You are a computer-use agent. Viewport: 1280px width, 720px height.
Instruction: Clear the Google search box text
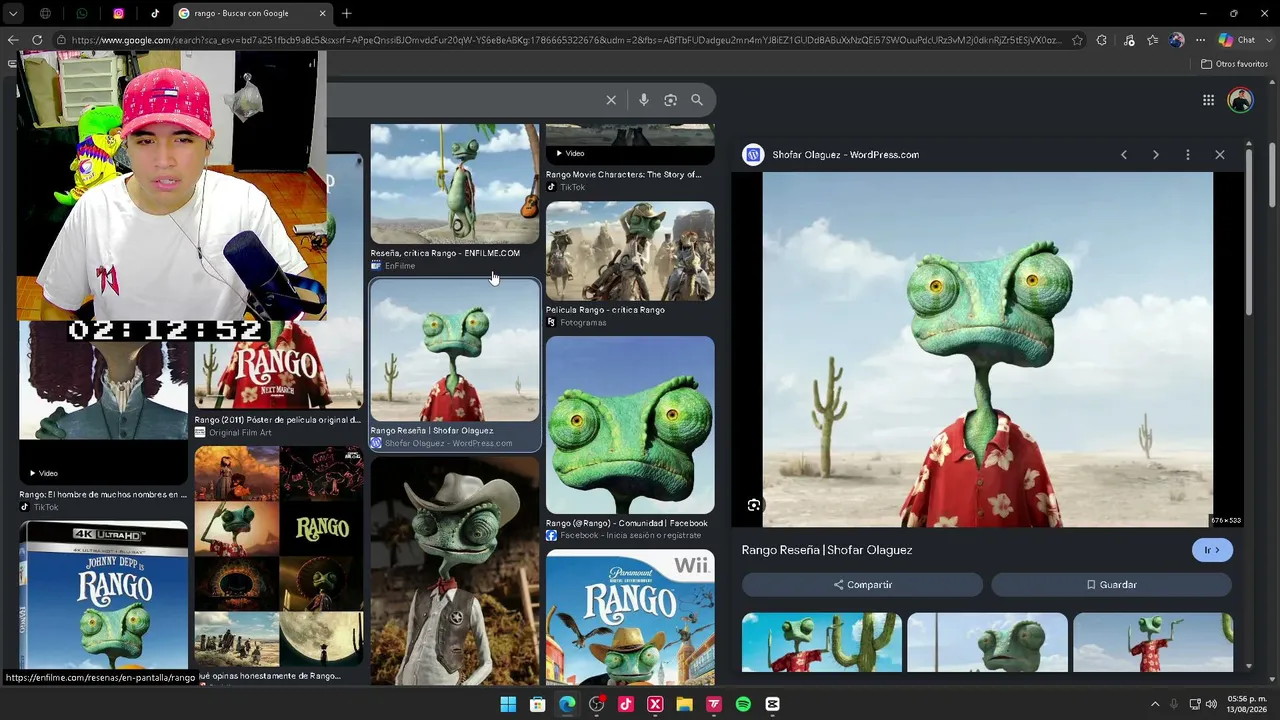[x=611, y=100]
